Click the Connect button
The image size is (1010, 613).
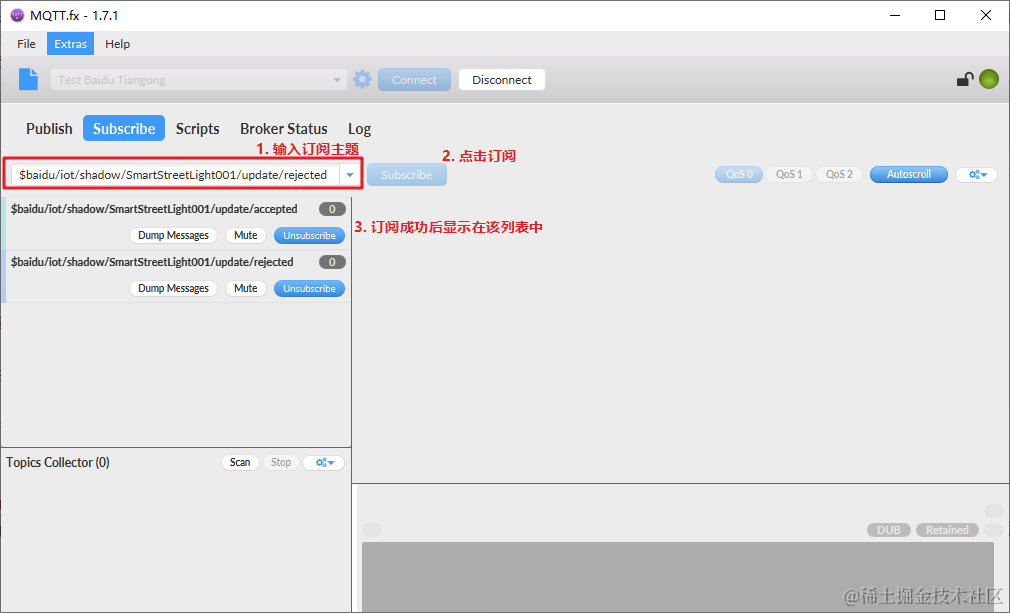[x=414, y=80]
